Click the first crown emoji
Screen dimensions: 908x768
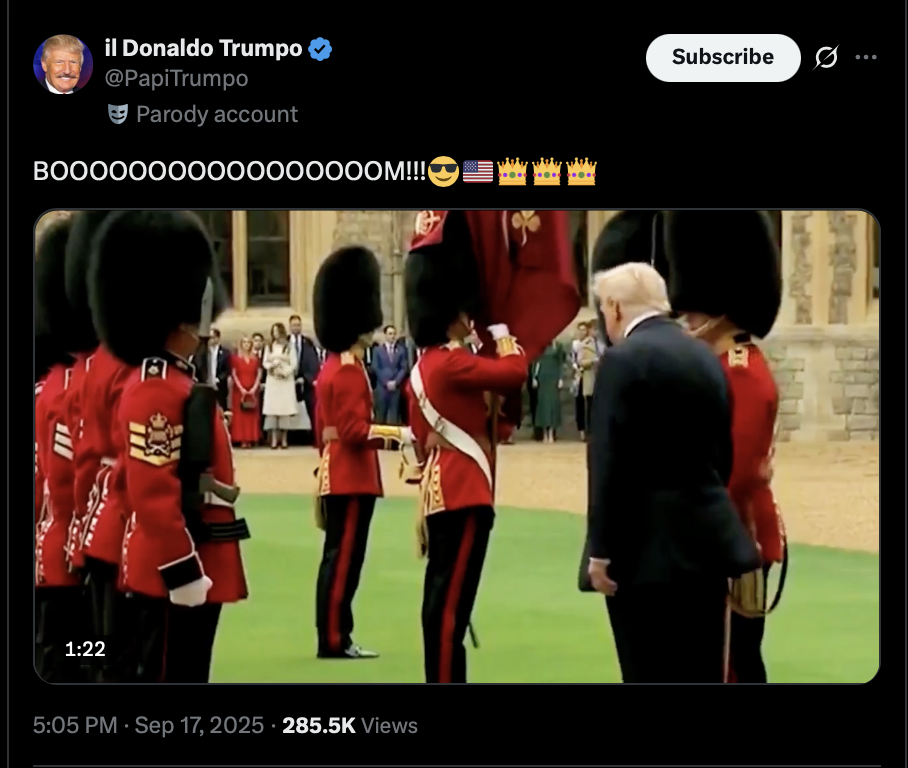point(512,171)
